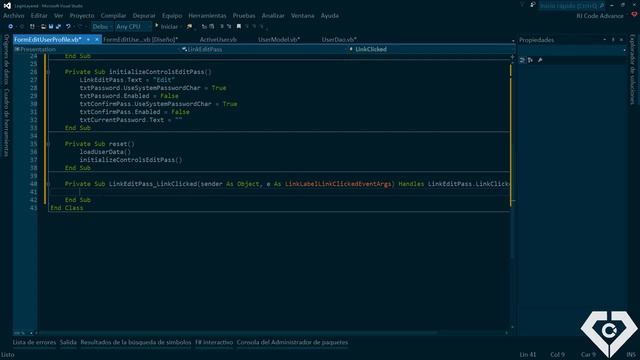This screenshot has width=640, height=360.
Task: Open the Herramientas menu
Action: (x=207, y=16)
